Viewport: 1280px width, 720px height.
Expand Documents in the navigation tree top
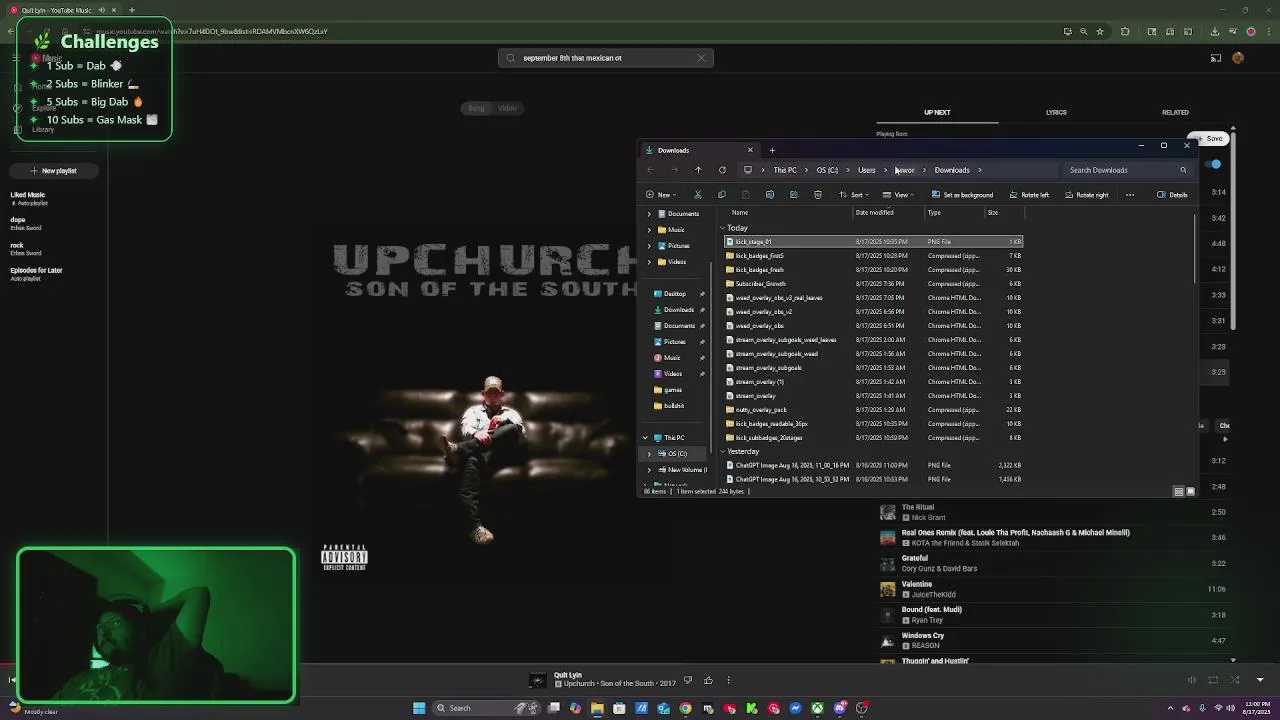649,214
